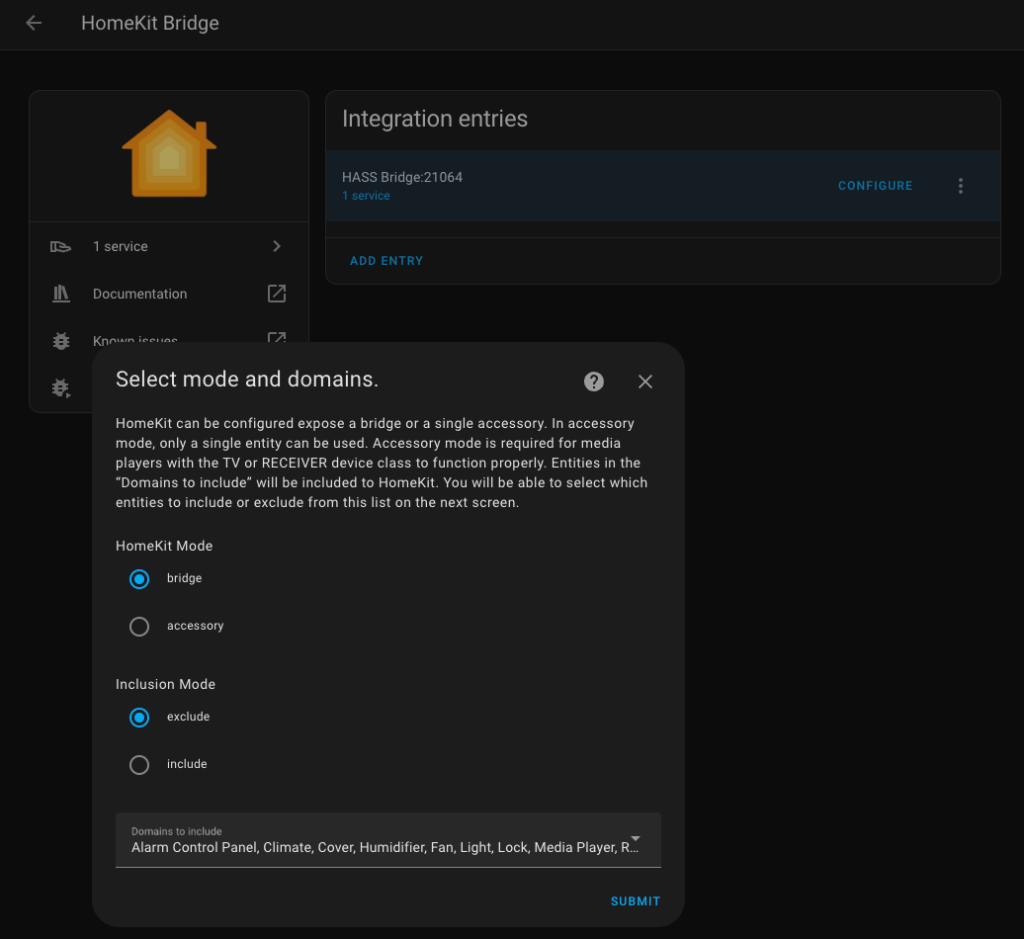Open the 1 service hand icon
Image resolution: width=1024 pixels, height=939 pixels.
(x=61, y=246)
